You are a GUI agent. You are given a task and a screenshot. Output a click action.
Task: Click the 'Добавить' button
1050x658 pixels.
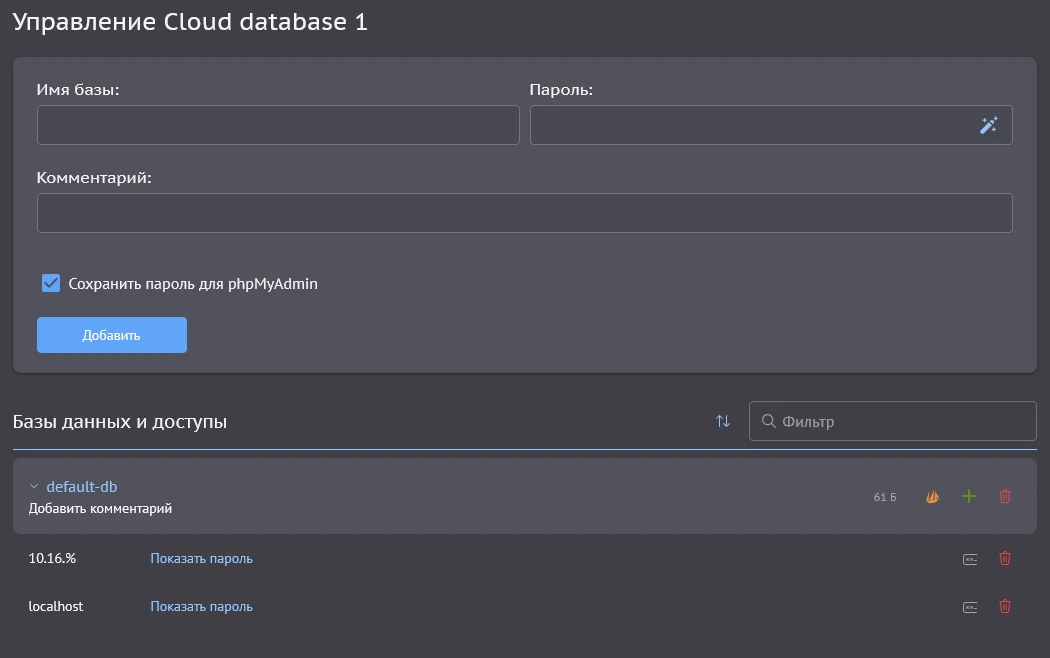pyautogui.click(x=112, y=336)
